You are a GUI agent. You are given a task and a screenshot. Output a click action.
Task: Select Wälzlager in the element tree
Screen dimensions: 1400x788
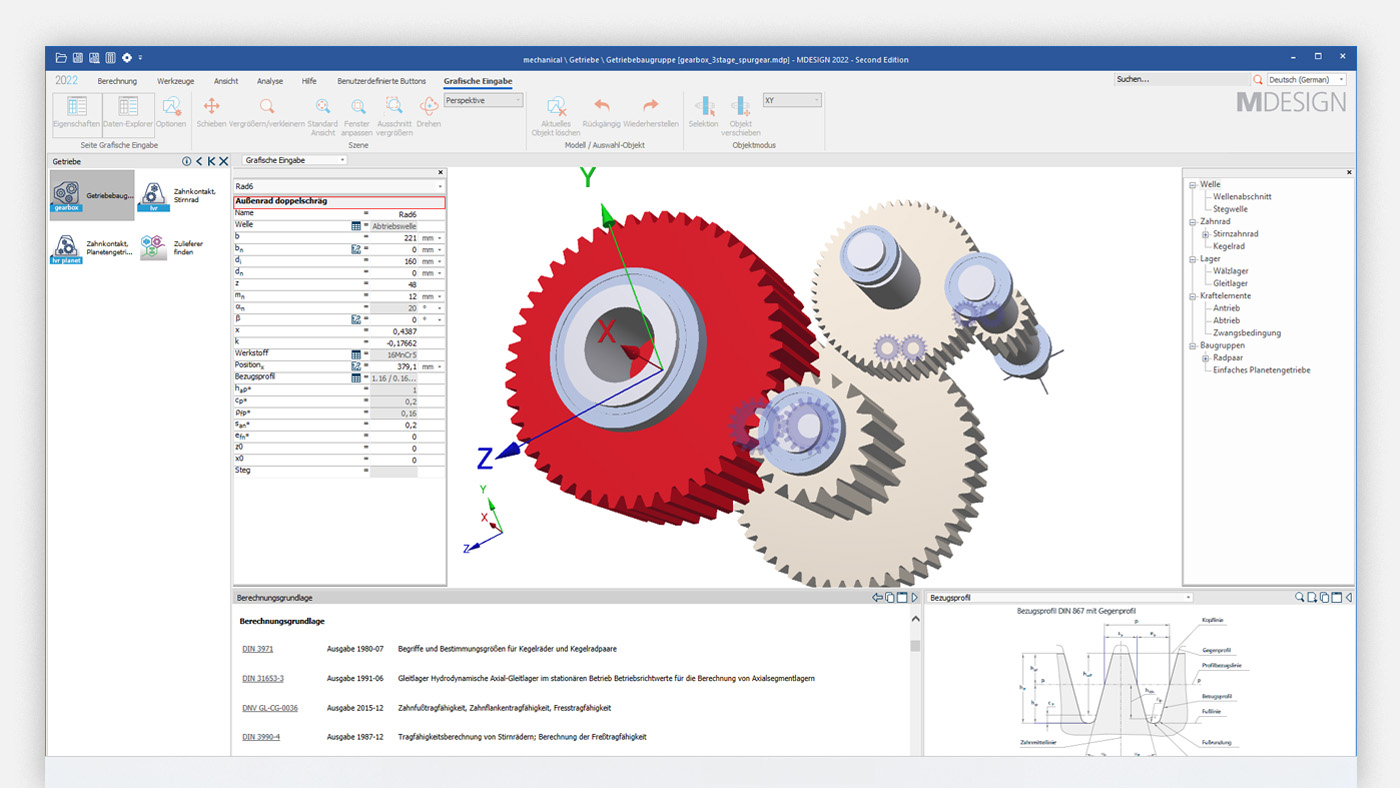1231,271
